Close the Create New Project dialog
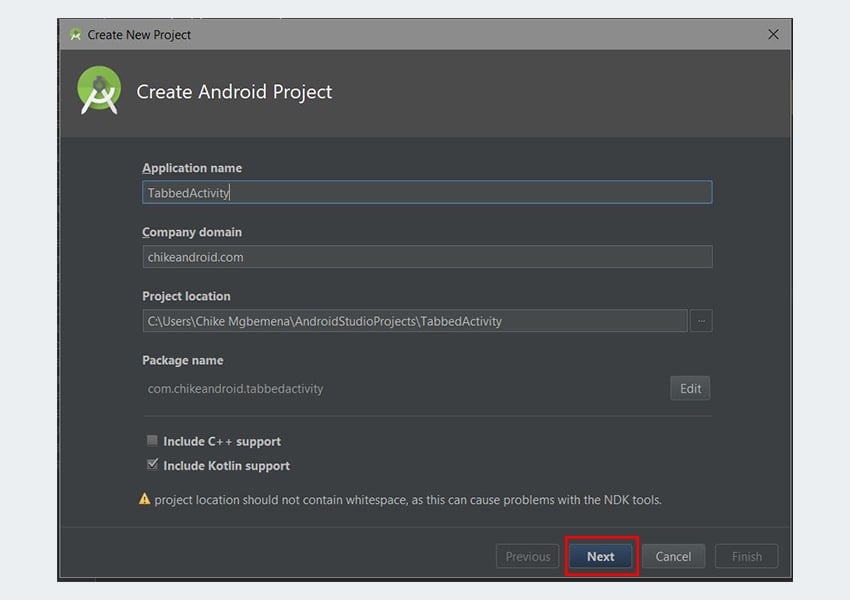Screen dimensions: 850x600 tap(773, 34)
